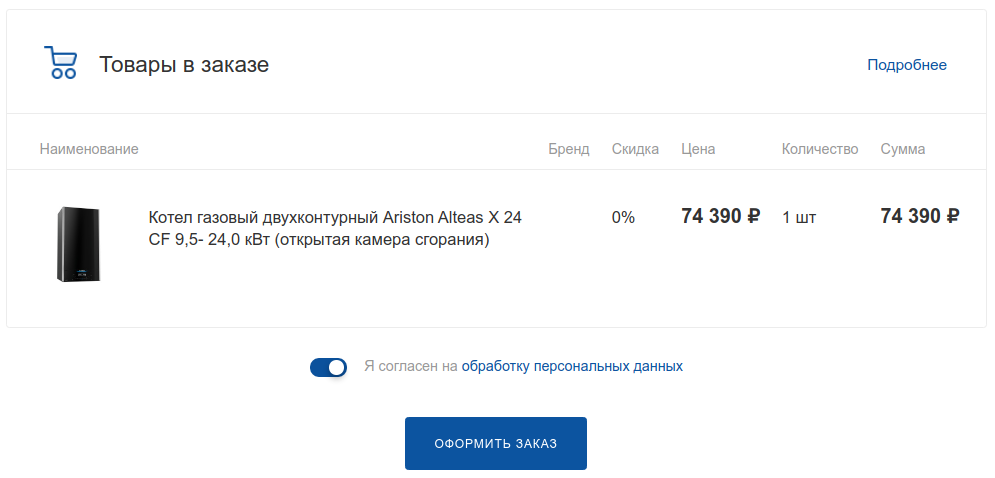Click the Скидка column header
The image size is (995, 478).
coord(635,149)
